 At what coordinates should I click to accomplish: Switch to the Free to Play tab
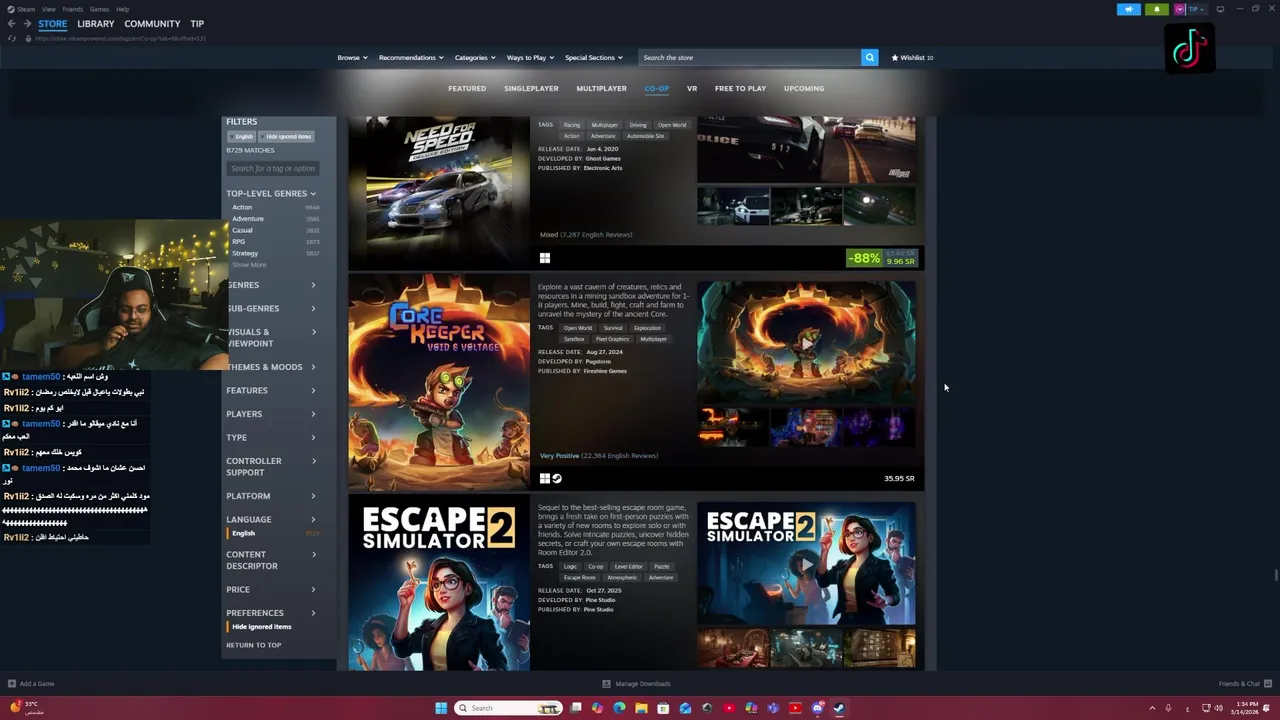[740, 88]
